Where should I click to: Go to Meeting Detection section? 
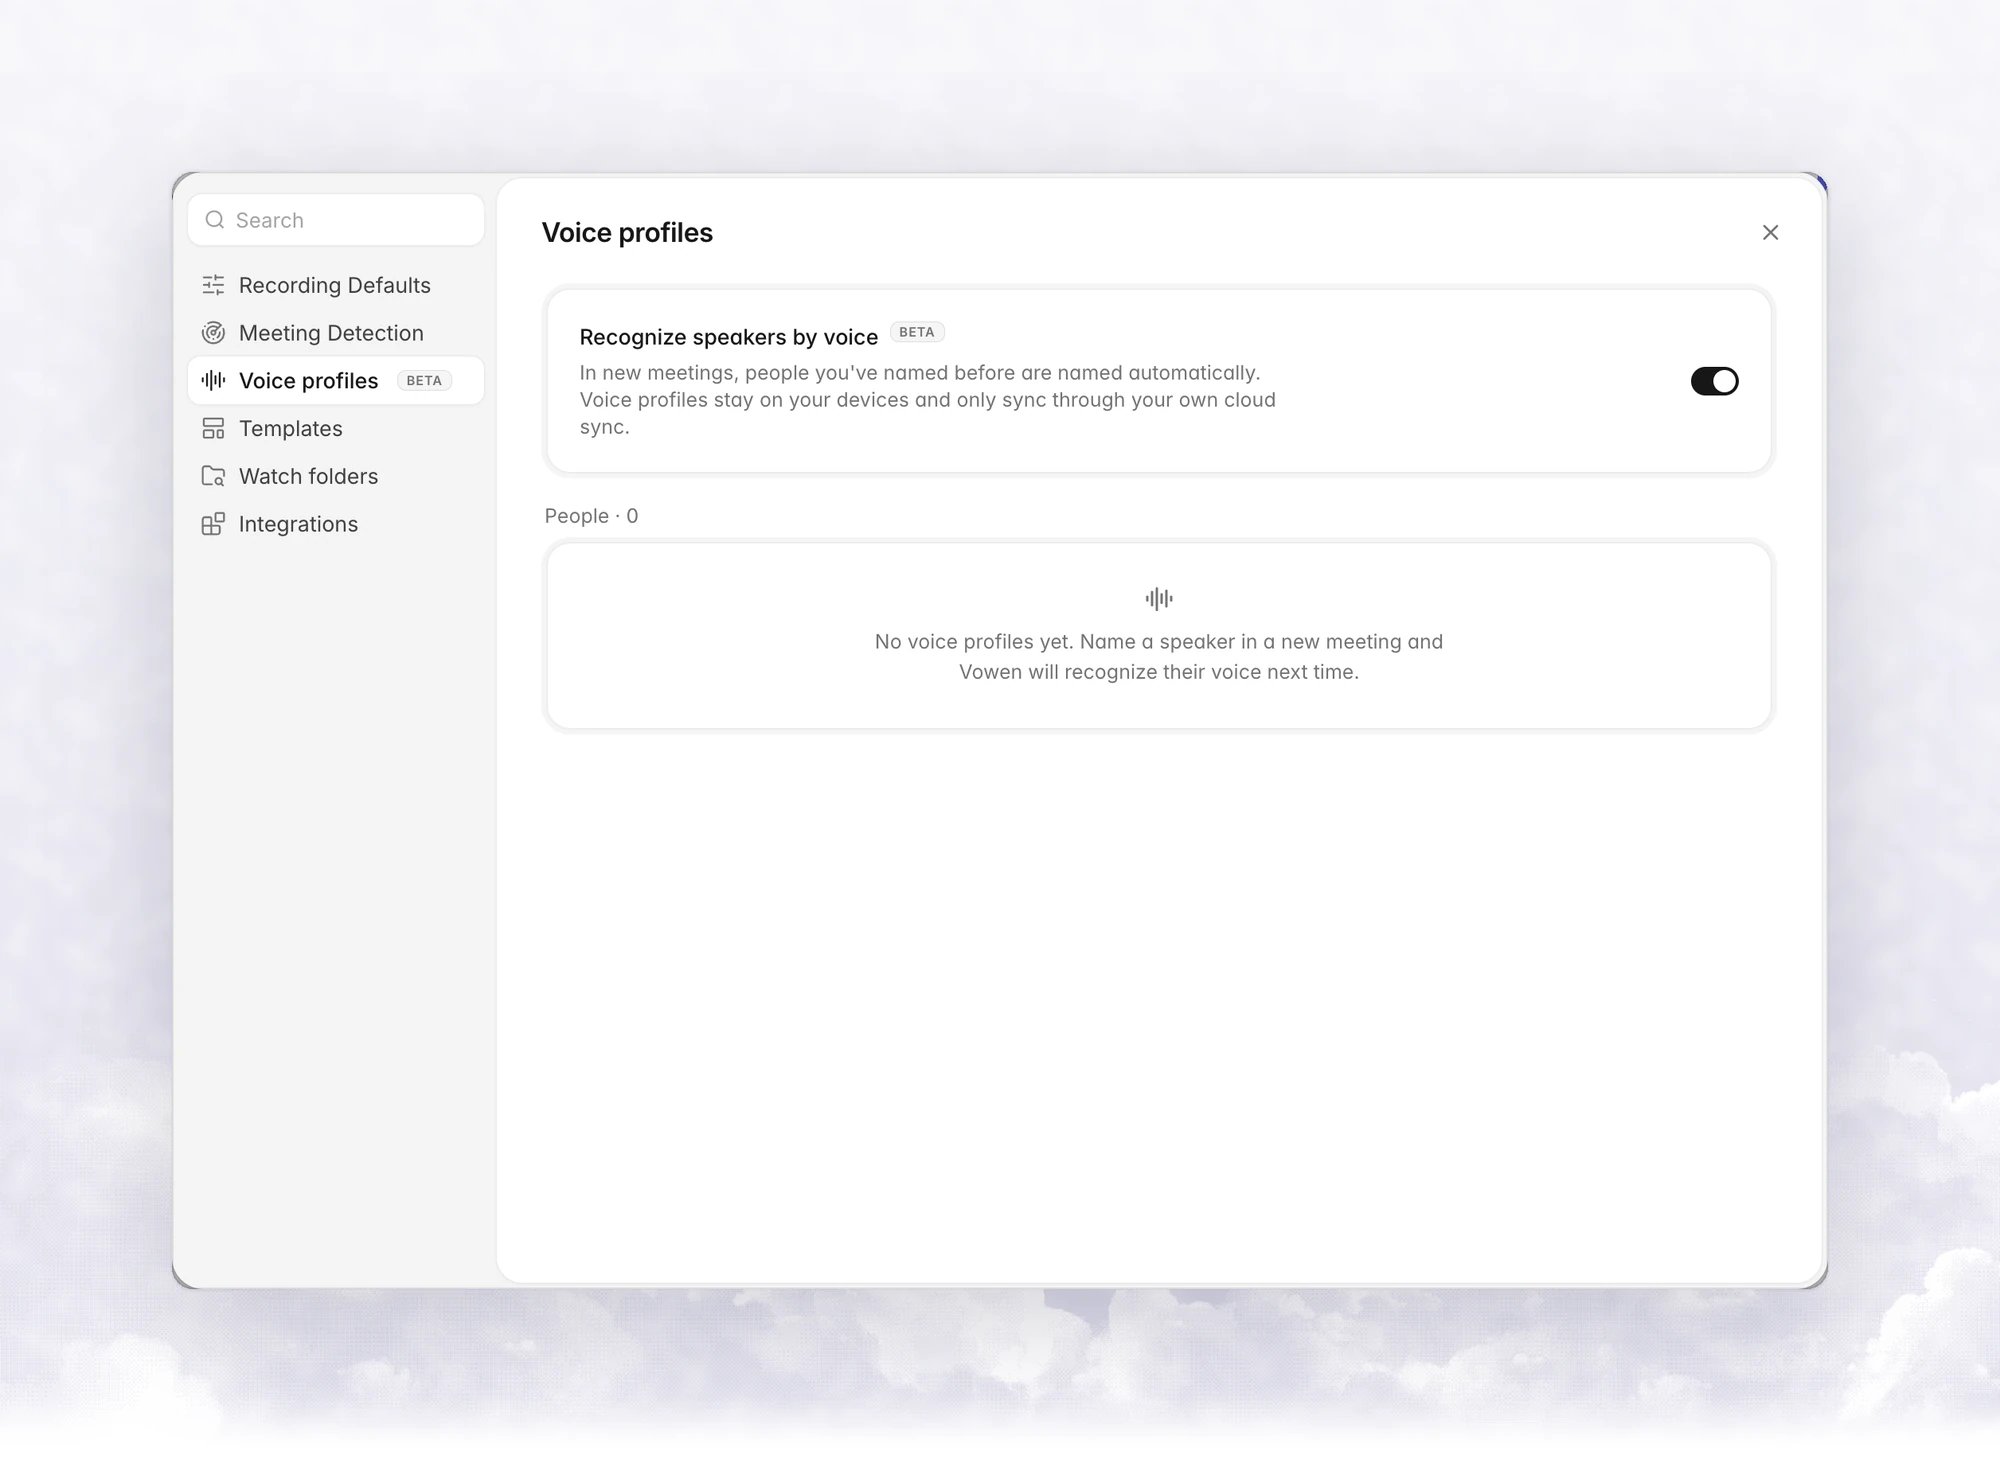click(x=336, y=333)
